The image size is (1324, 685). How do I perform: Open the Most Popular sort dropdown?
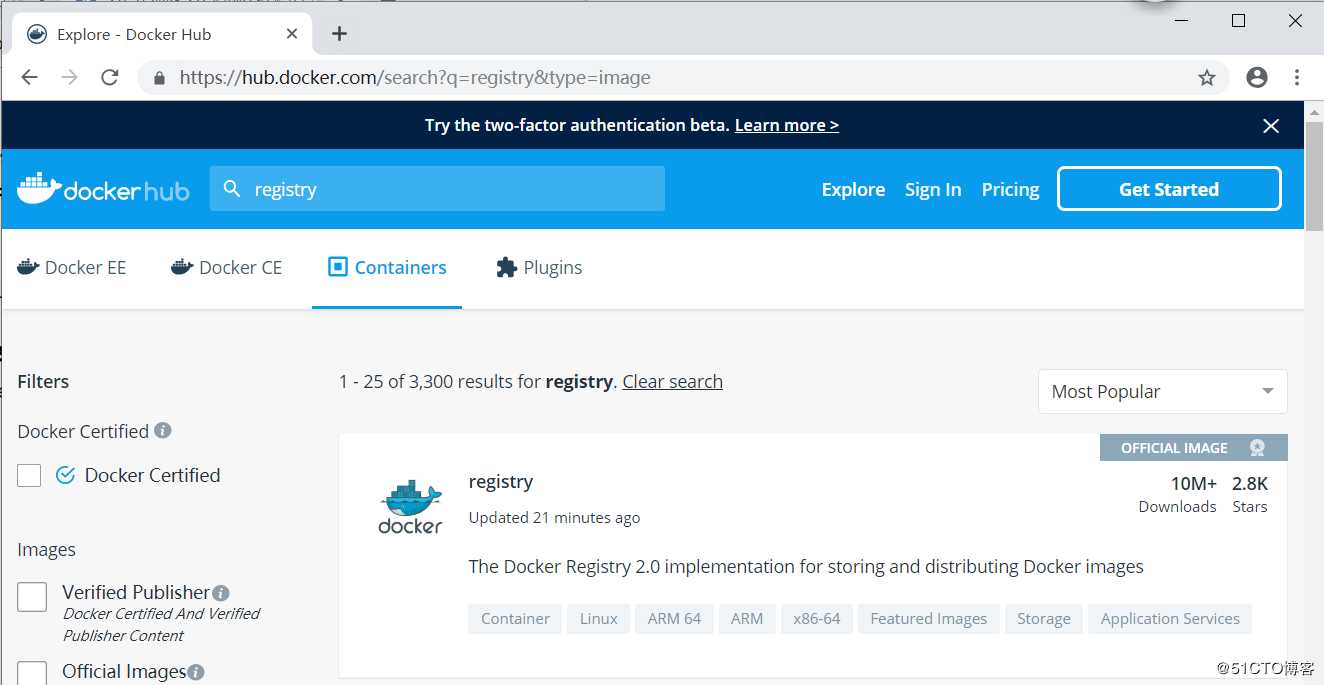click(1163, 392)
